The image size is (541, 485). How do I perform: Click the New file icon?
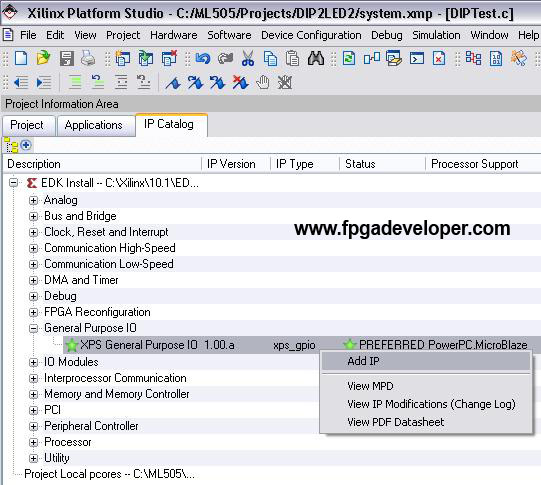coord(21,58)
